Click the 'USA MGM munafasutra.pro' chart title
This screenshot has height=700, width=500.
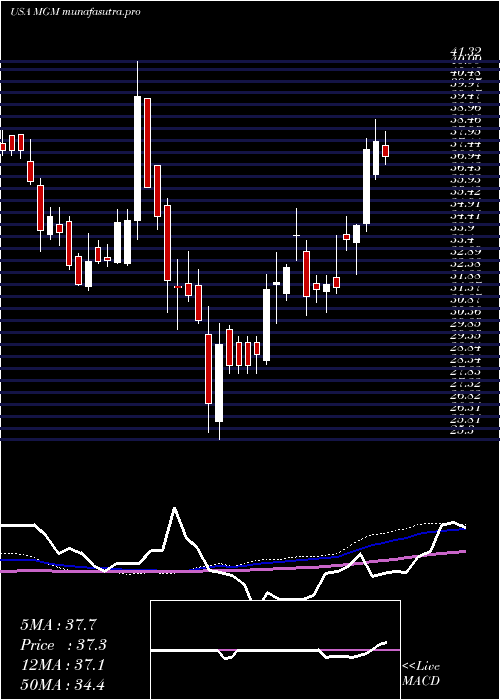(75, 12)
